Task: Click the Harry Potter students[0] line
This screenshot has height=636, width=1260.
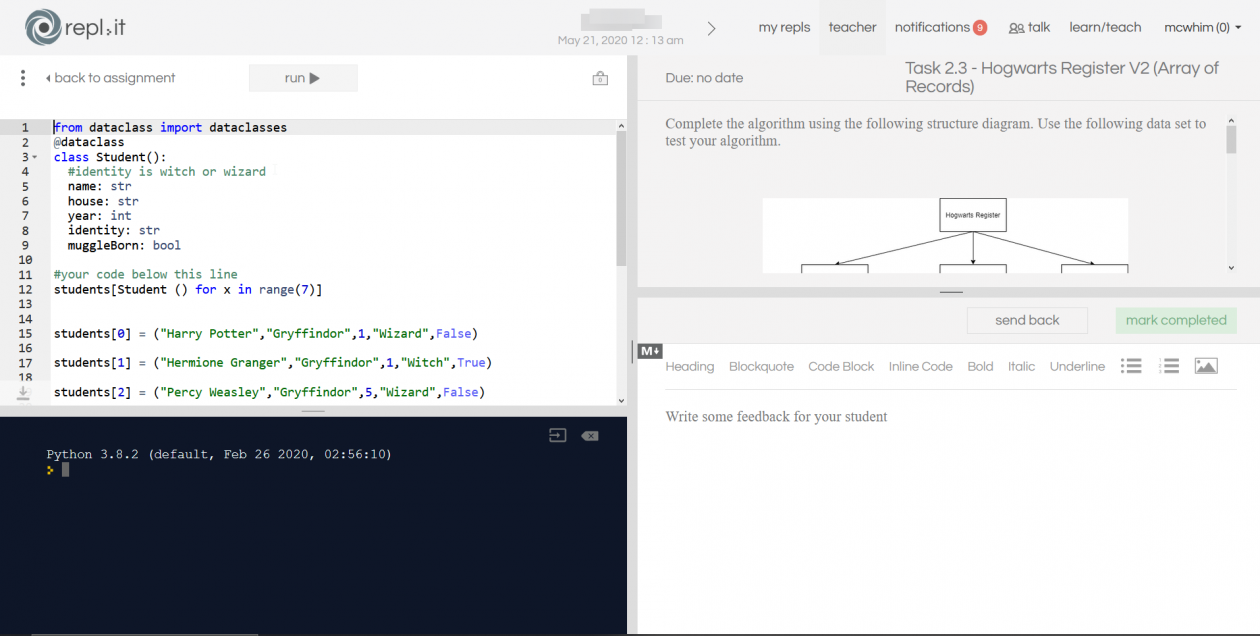Action: pyautogui.click(x=266, y=333)
